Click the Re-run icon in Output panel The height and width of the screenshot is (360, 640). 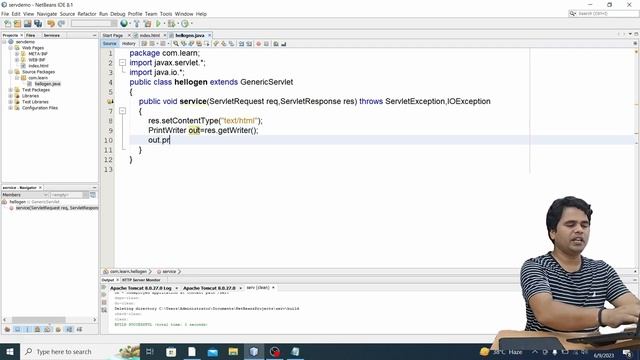click(x=104, y=287)
